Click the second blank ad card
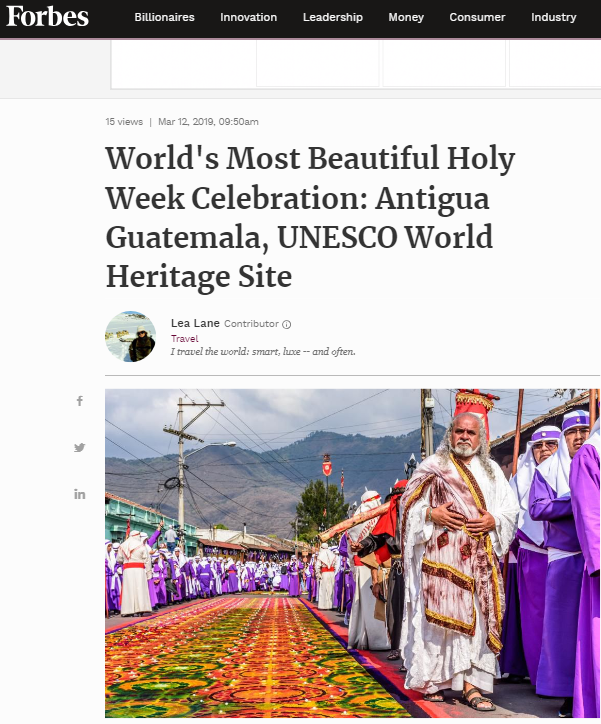This screenshot has height=724, width=601. point(318,64)
